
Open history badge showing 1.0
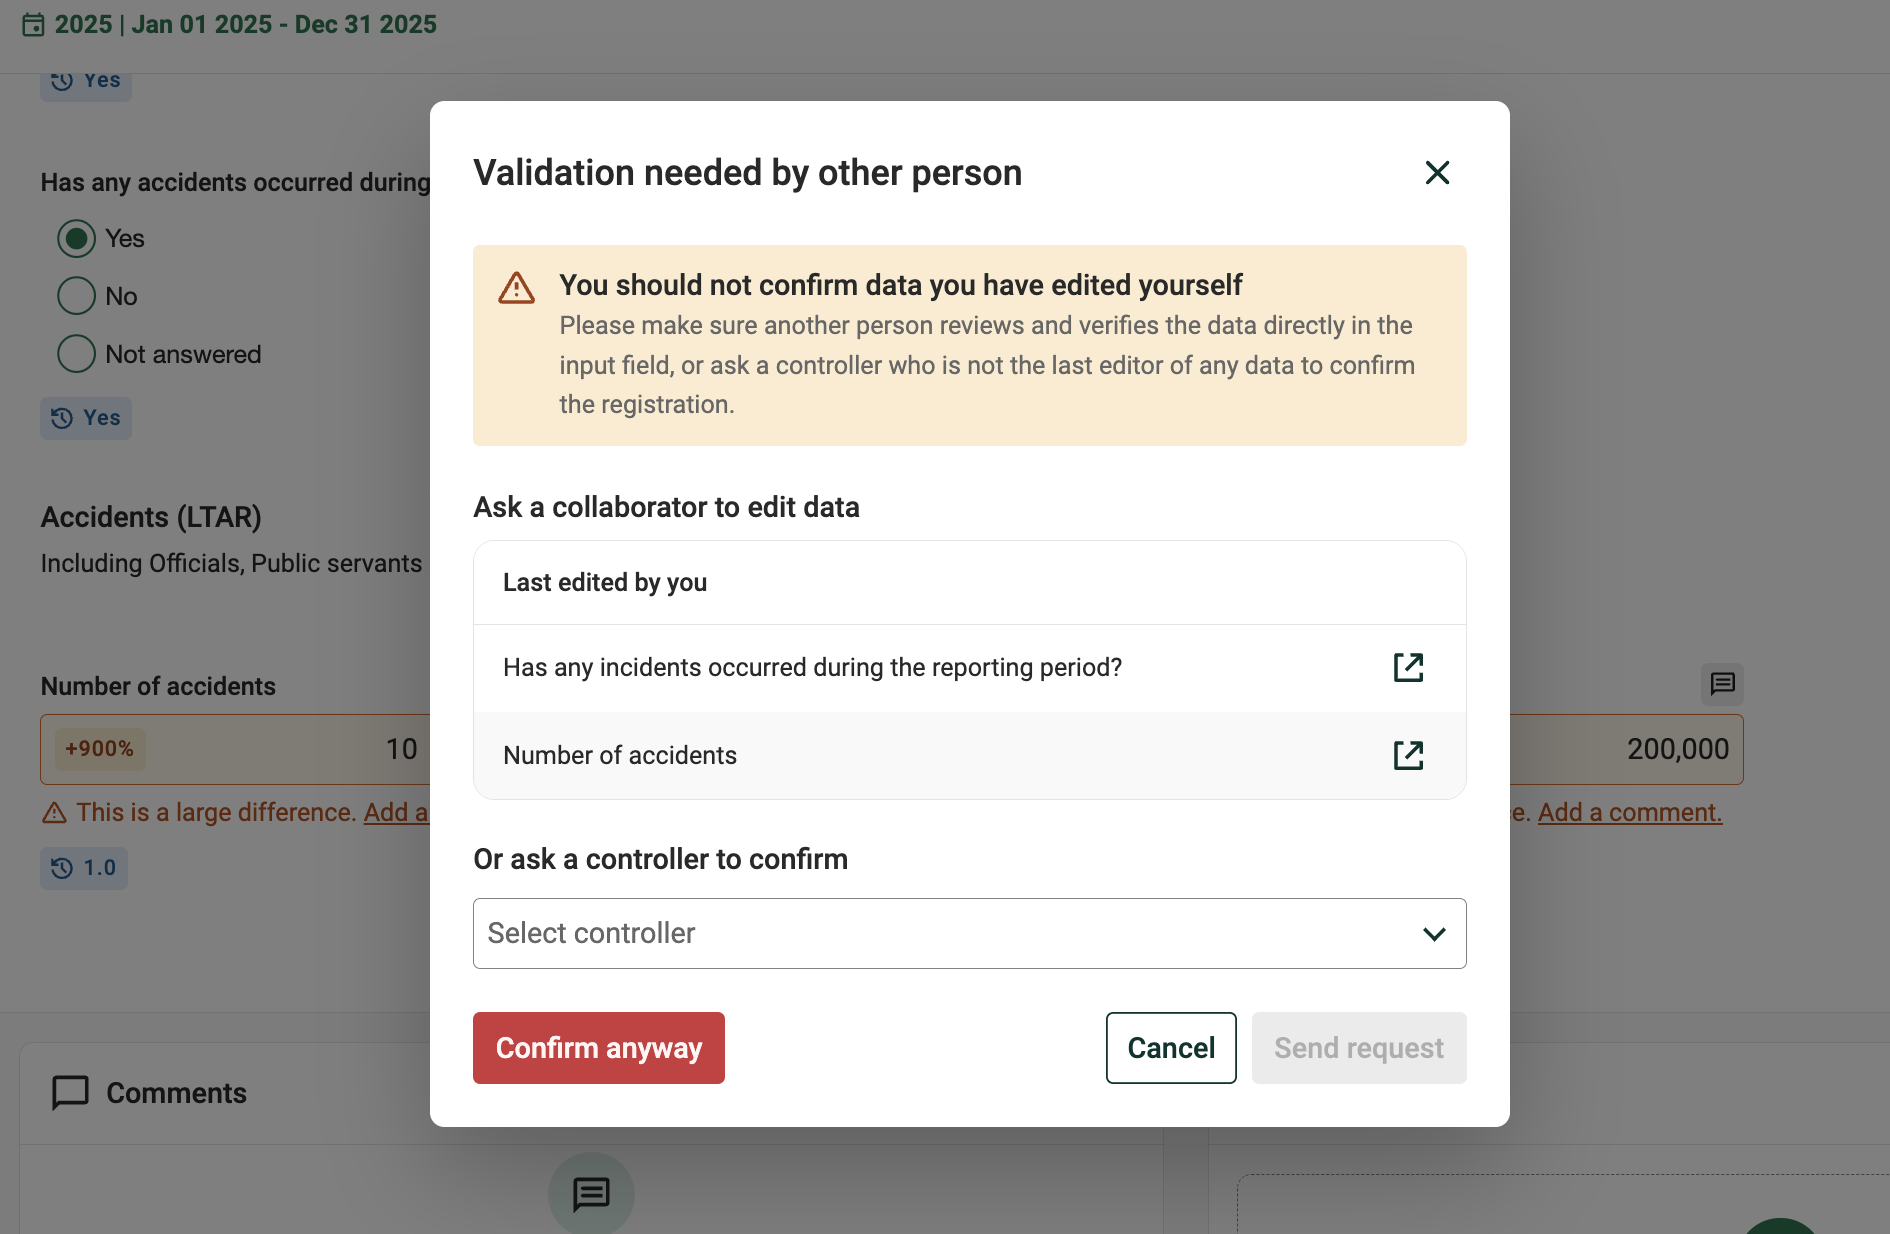[x=84, y=868]
